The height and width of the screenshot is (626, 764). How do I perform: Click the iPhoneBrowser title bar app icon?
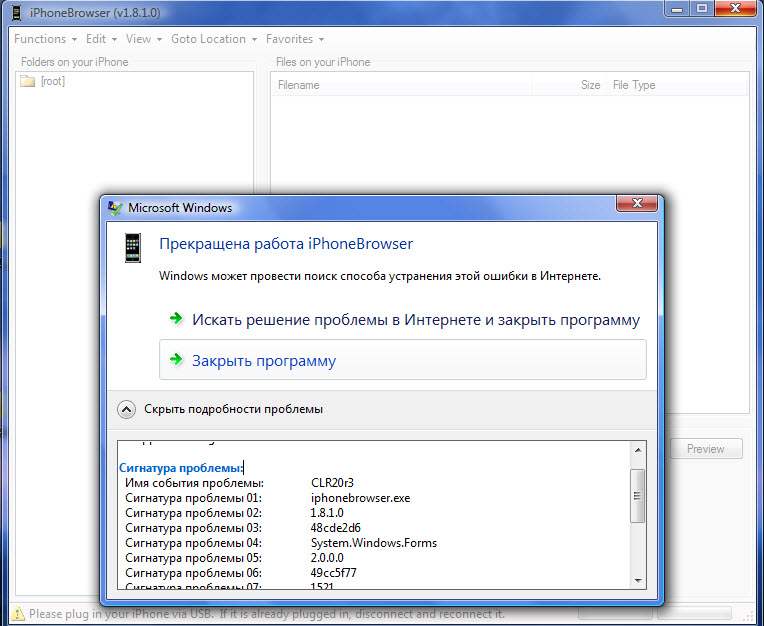tap(15, 12)
